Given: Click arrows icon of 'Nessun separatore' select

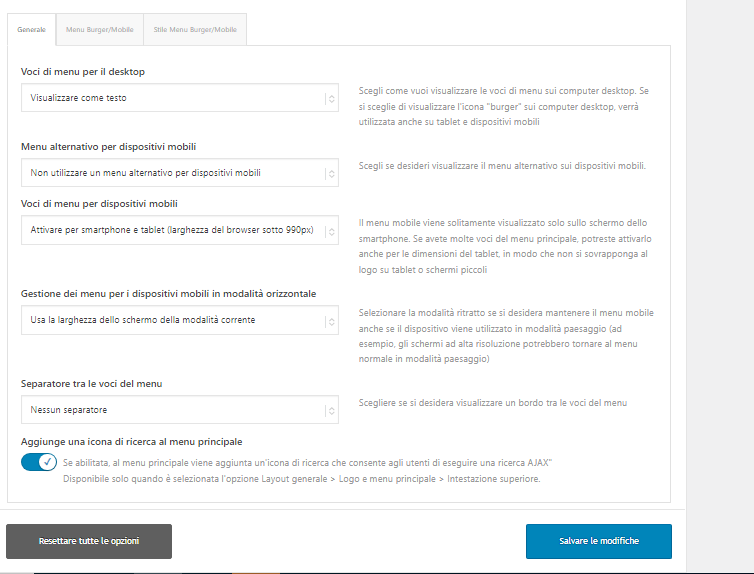Looking at the screenshot, I should tap(331, 411).
